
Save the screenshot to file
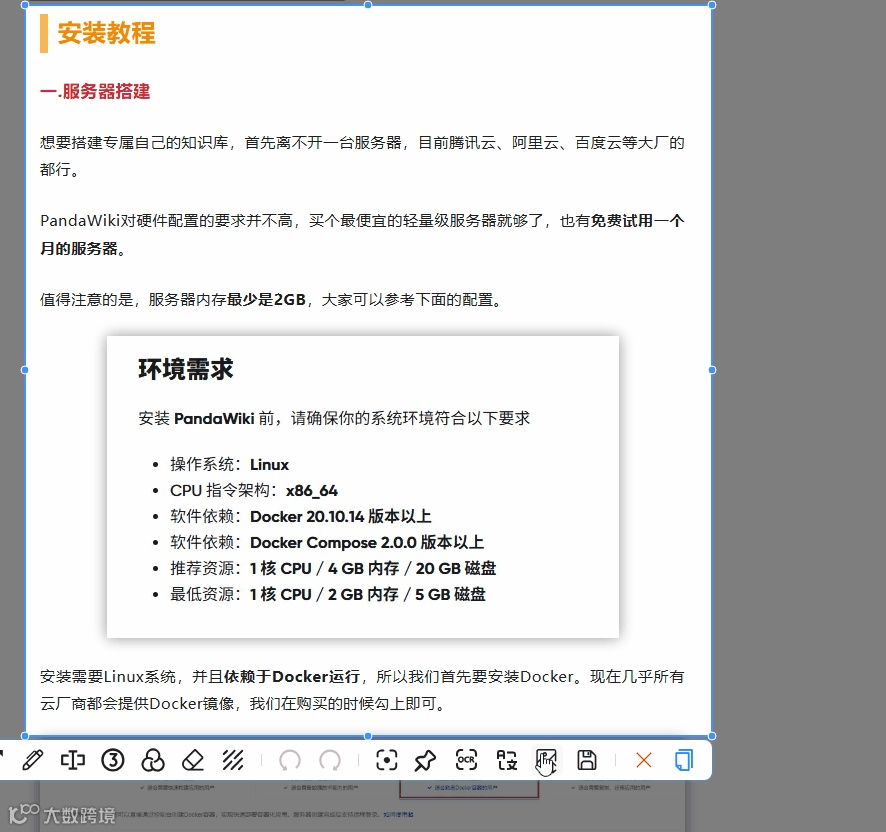click(587, 760)
